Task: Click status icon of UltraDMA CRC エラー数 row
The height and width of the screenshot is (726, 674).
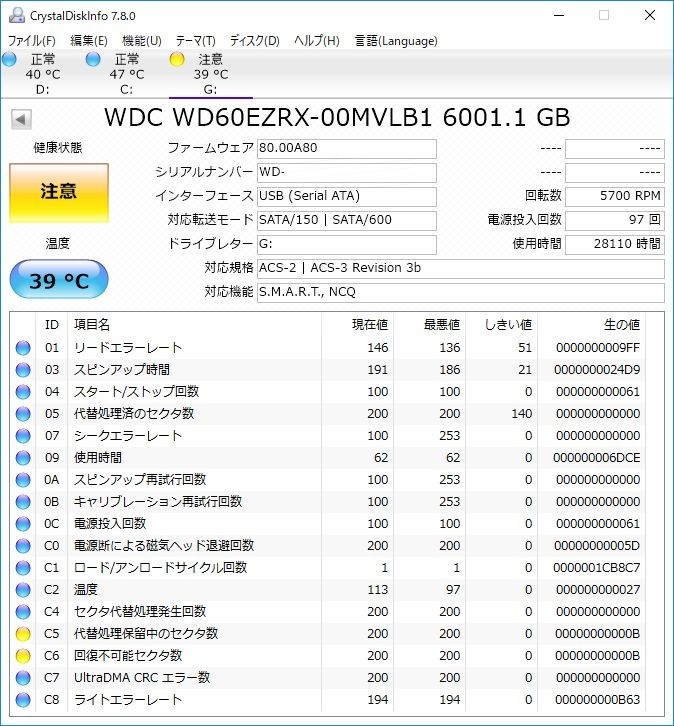Action: pyautogui.click(x=23, y=678)
